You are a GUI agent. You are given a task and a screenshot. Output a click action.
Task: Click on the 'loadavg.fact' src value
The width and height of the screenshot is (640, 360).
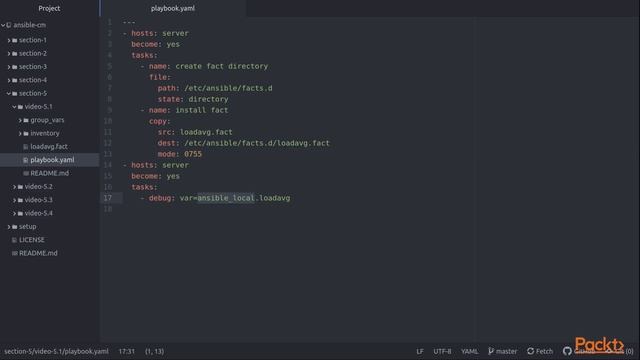[x=206, y=132]
